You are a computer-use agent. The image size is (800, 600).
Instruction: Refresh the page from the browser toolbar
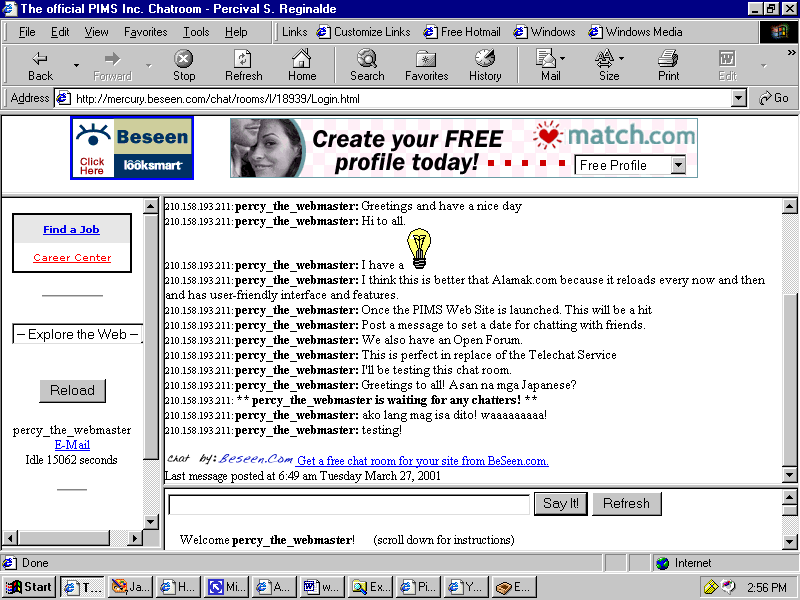click(243, 66)
